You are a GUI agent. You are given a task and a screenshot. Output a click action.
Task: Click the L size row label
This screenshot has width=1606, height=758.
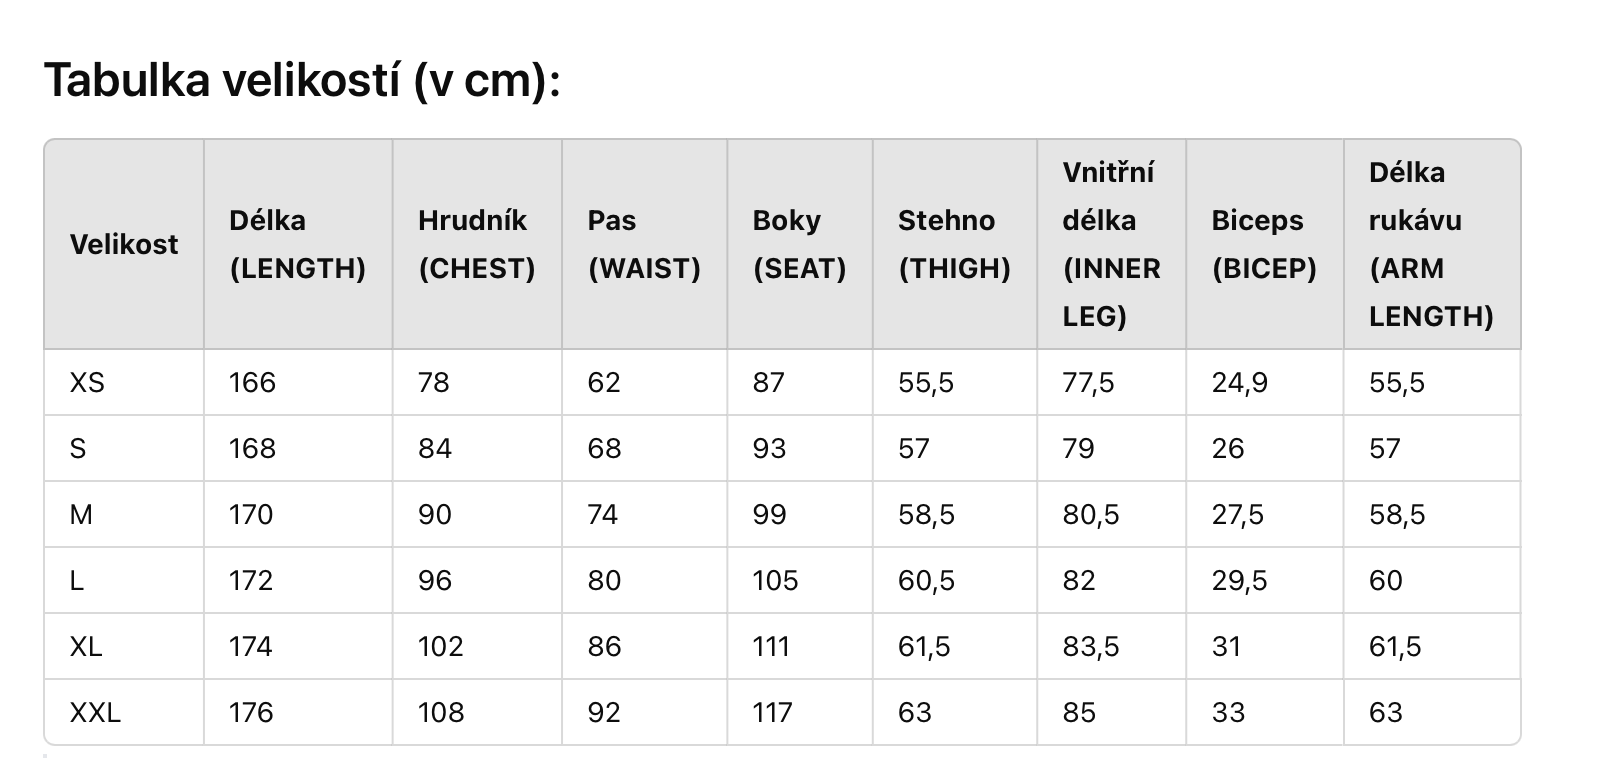coord(76,580)
